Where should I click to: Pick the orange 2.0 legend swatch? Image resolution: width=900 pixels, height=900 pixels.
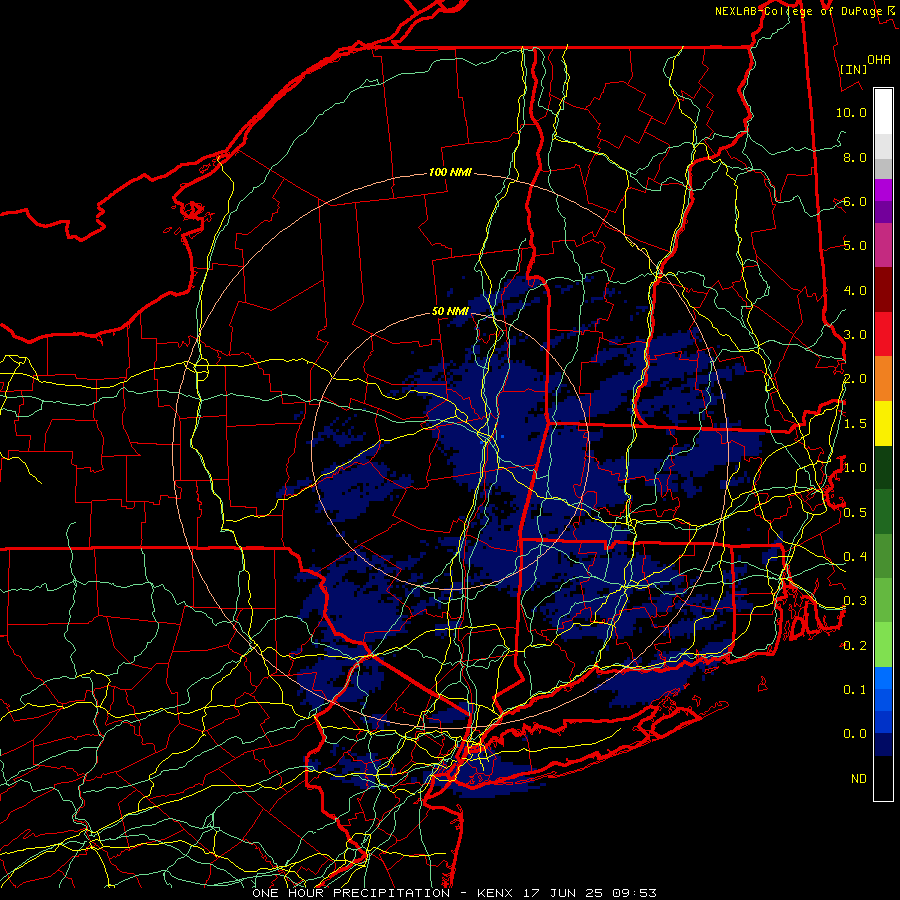click(883, 379)
